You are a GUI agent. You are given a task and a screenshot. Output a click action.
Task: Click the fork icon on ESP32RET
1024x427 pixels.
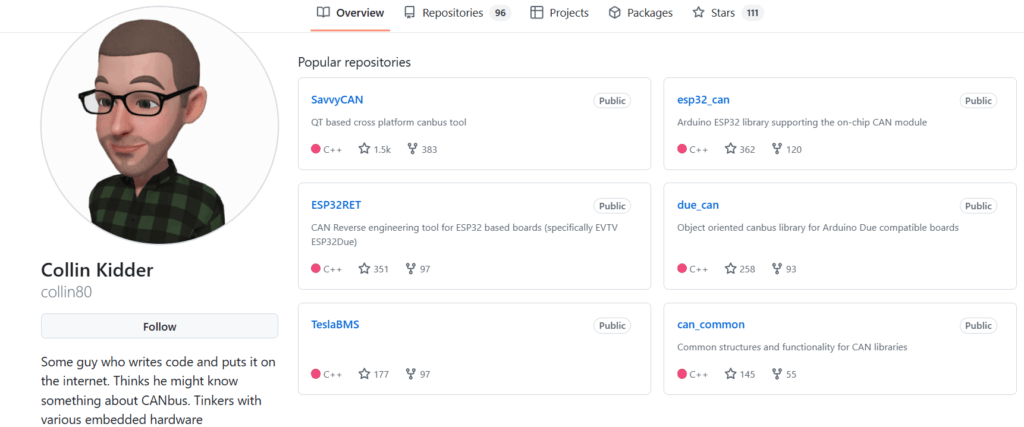pyautogui.click(x=411, y=269)
